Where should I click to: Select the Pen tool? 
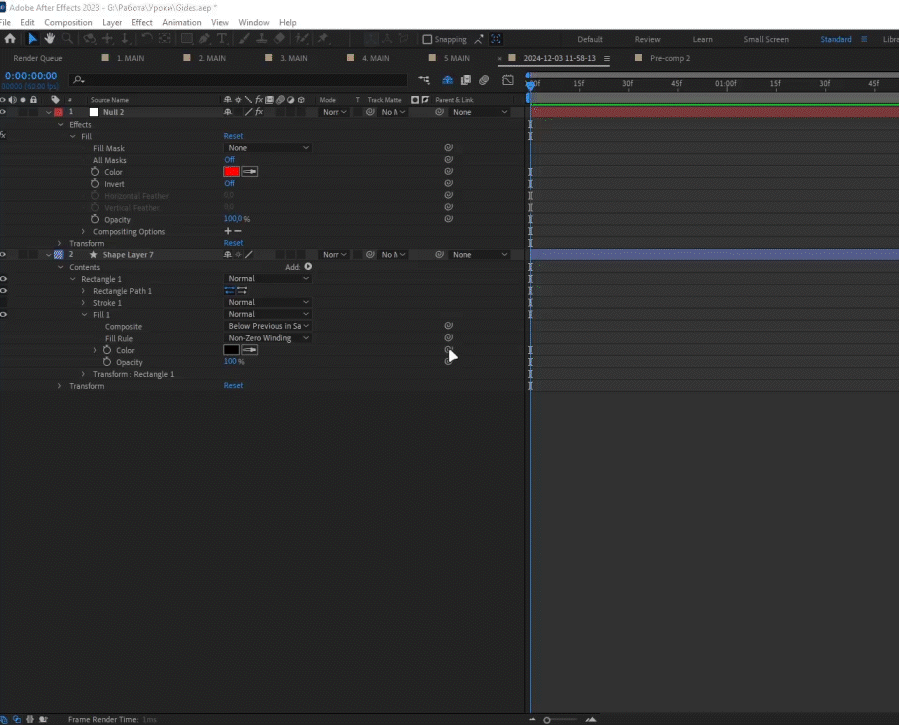pyautogui.click(x=205, y=39)
